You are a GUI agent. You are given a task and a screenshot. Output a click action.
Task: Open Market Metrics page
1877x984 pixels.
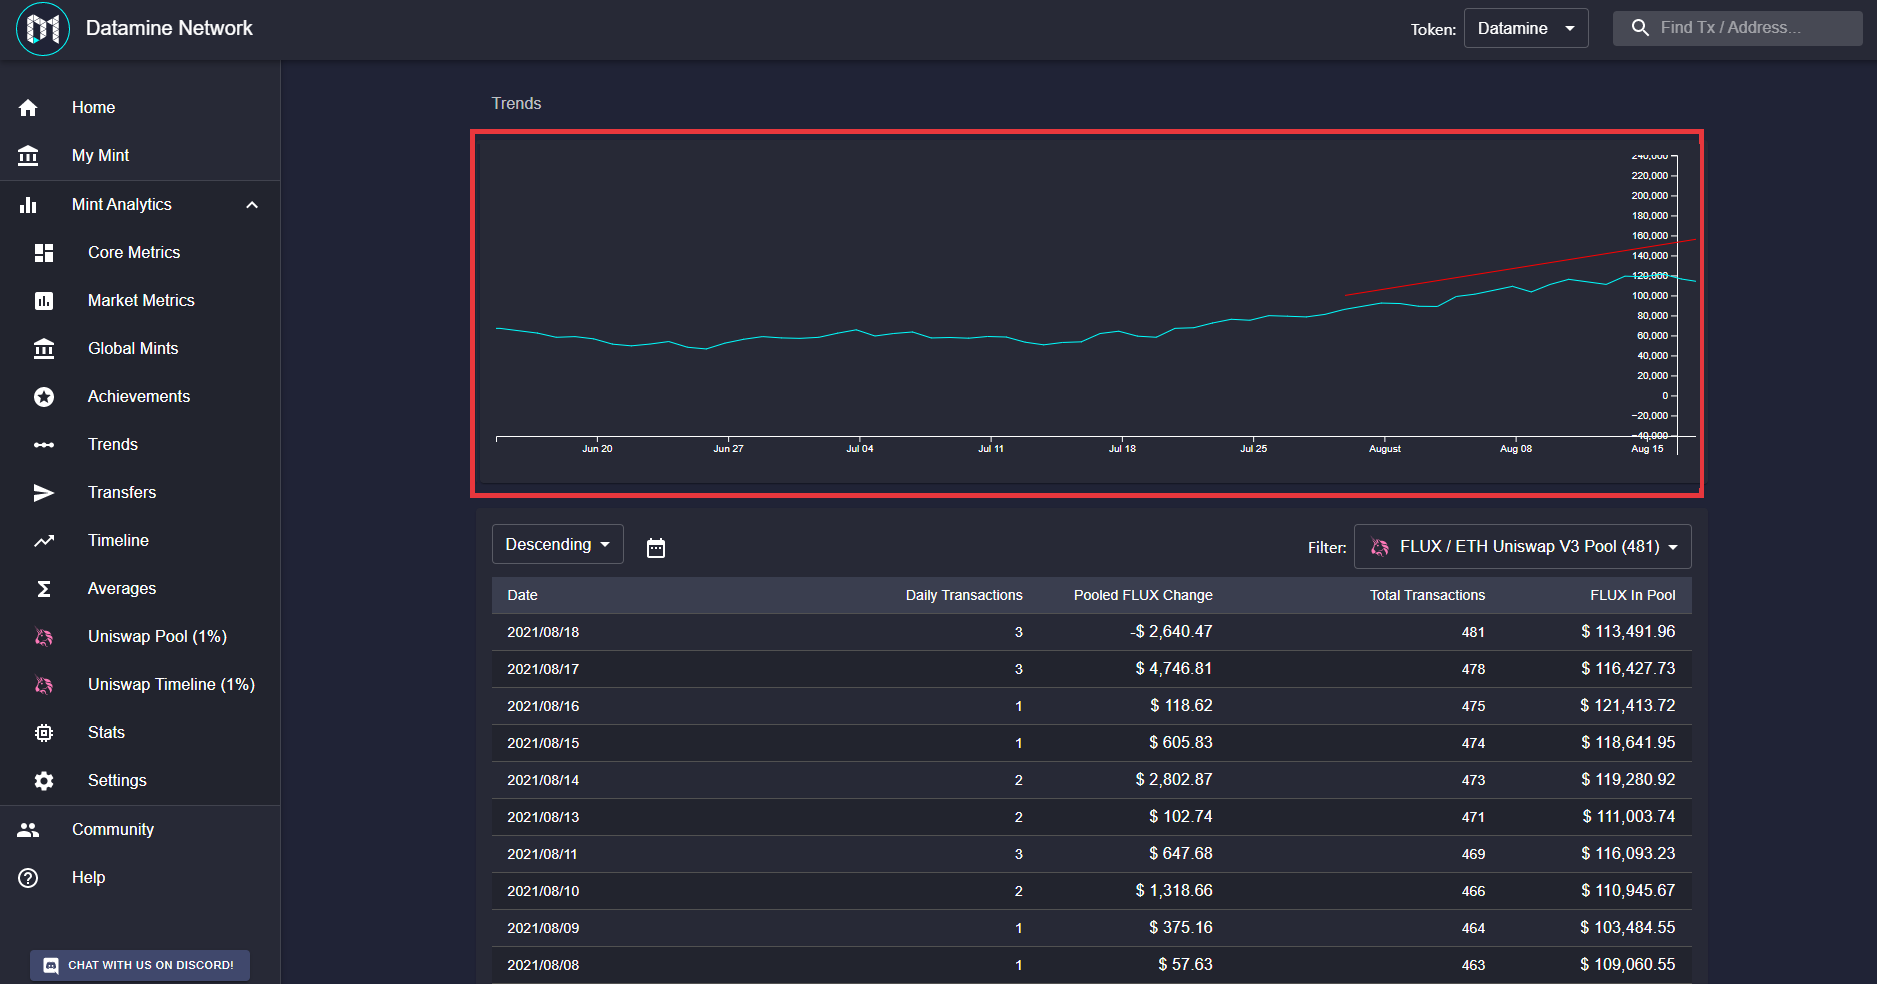[140, 300]
